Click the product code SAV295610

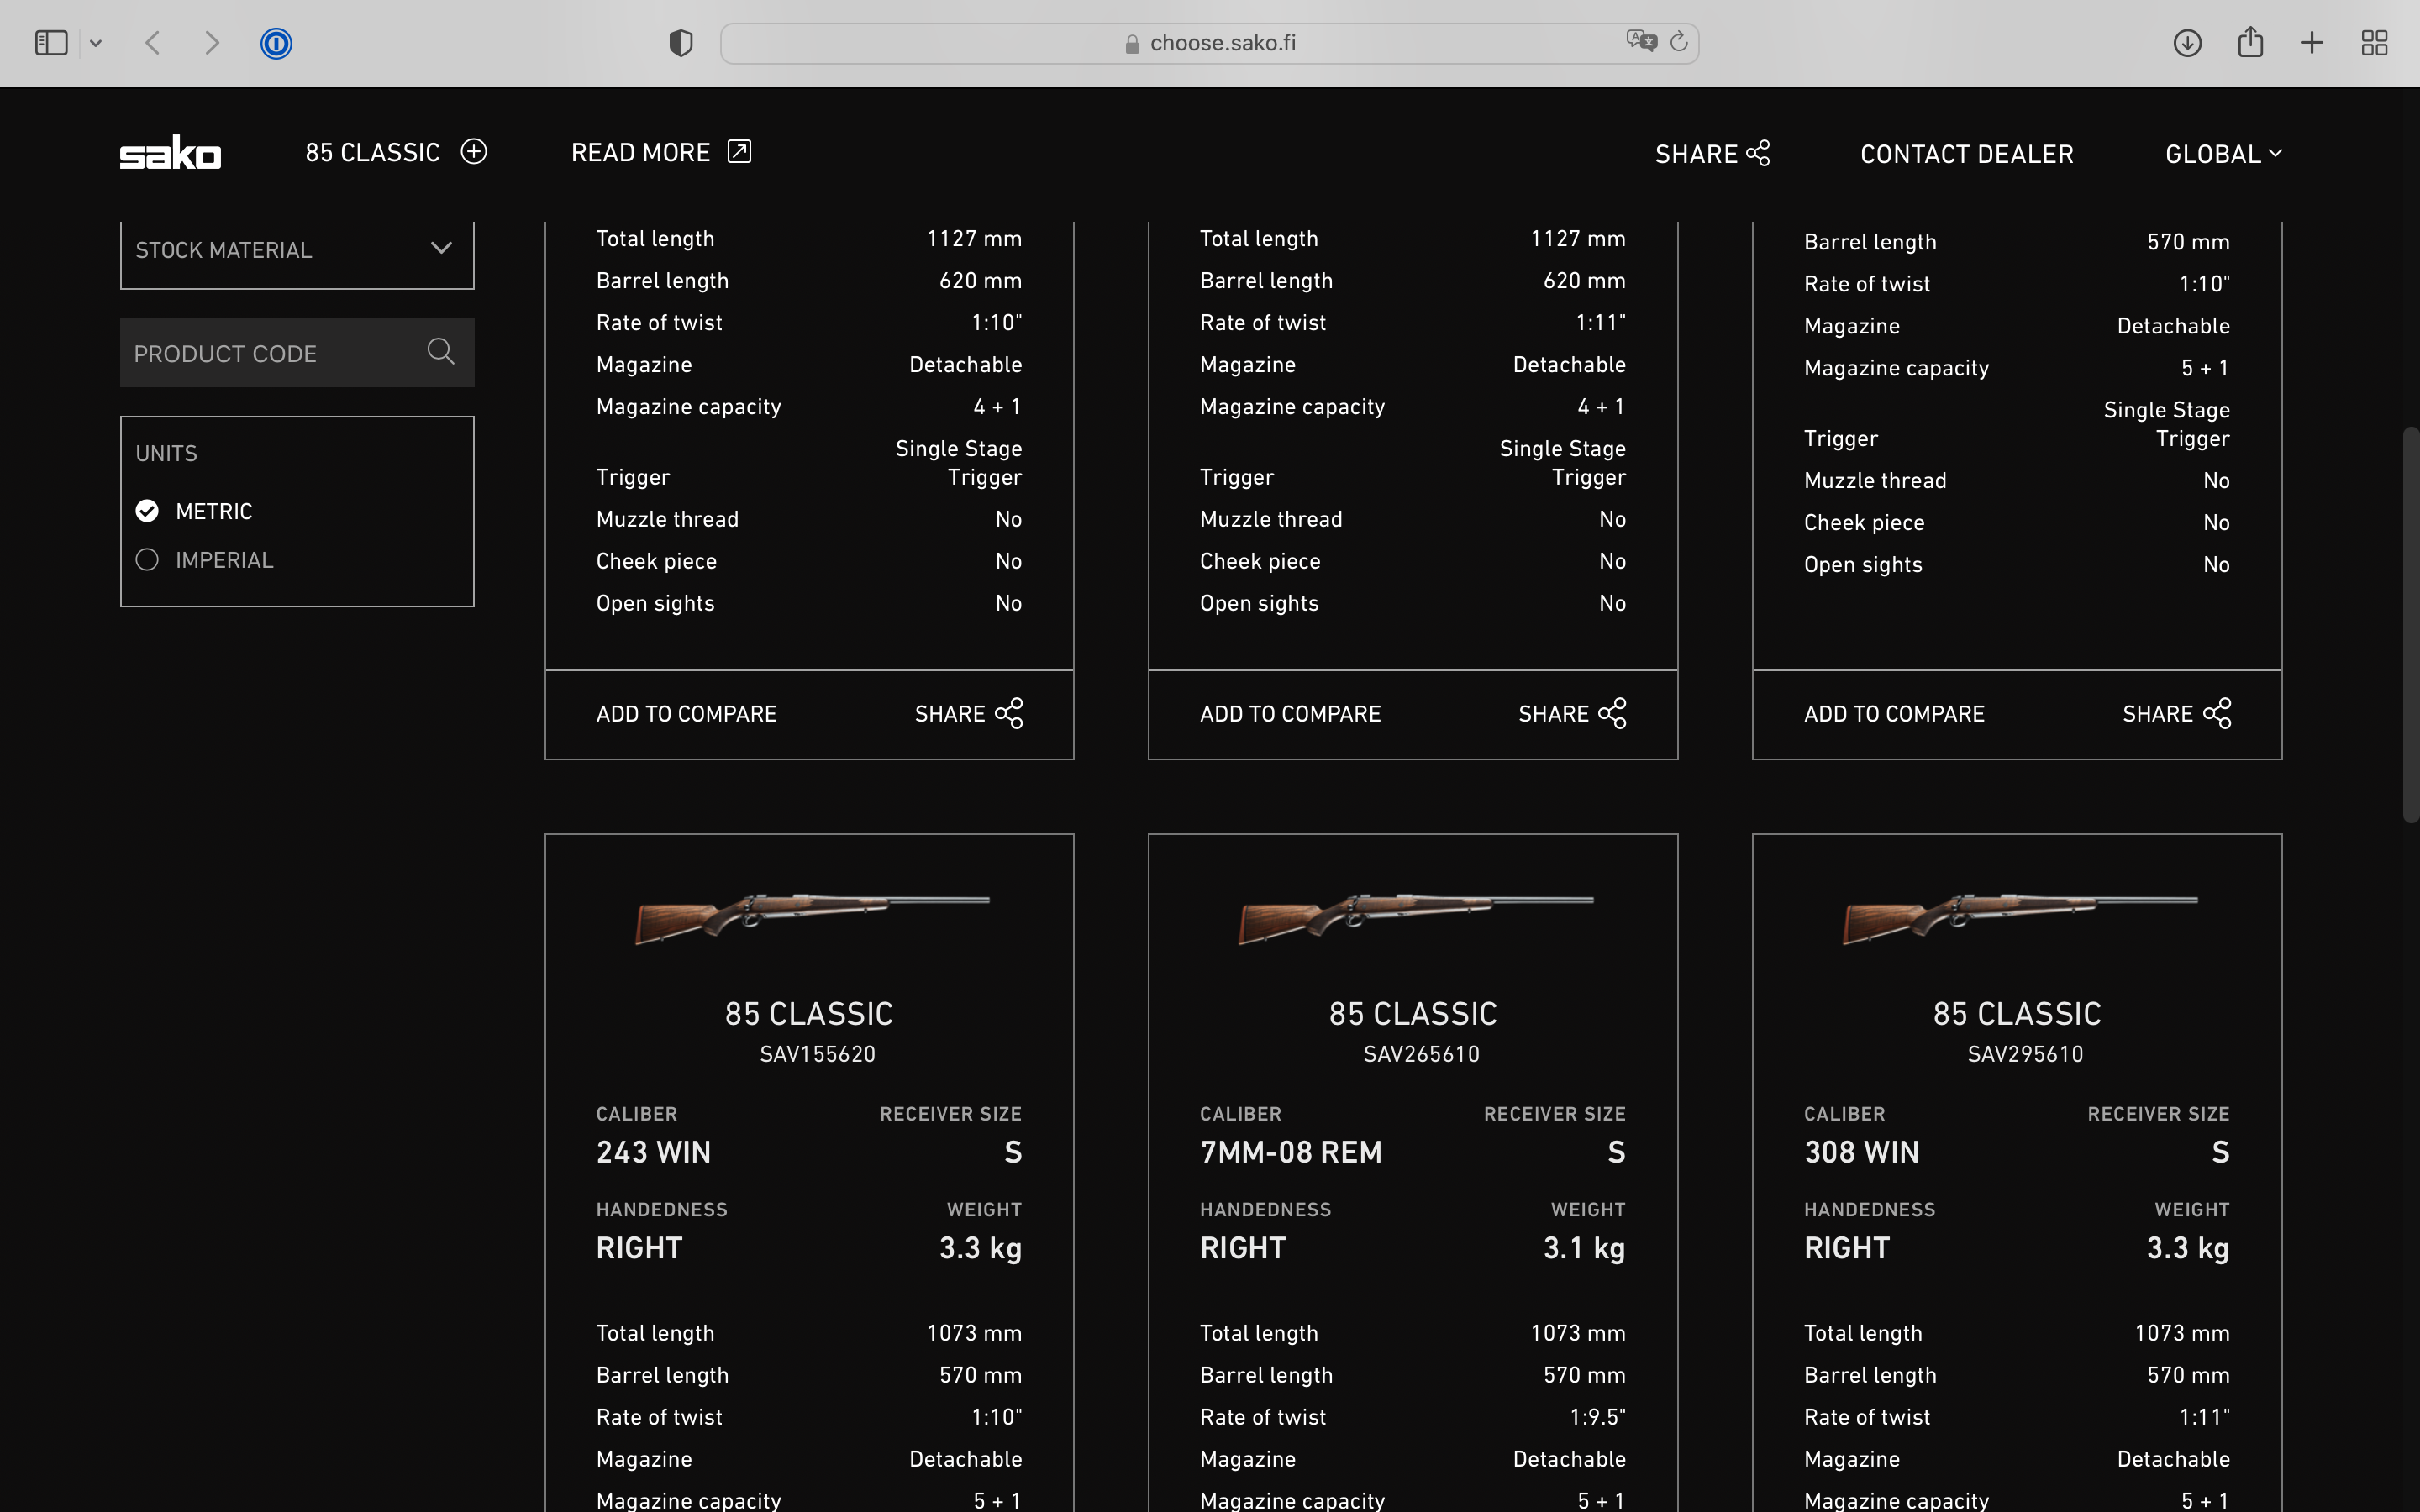point(2025,1054)
